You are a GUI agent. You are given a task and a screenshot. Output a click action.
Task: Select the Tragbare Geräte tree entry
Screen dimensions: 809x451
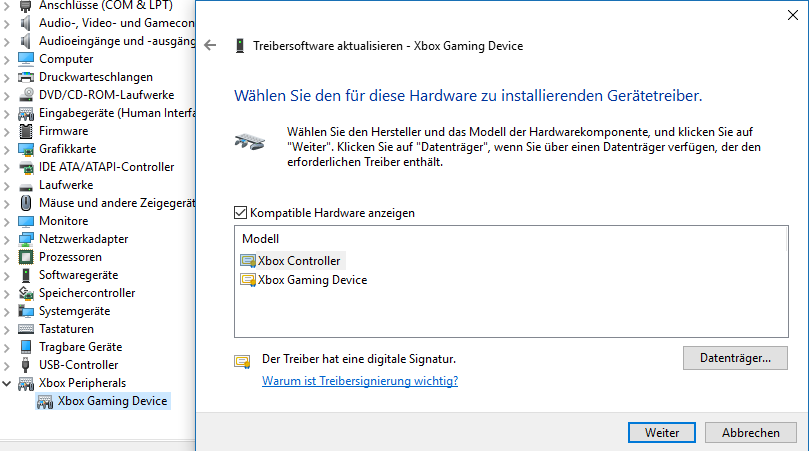tap(80, 347)
